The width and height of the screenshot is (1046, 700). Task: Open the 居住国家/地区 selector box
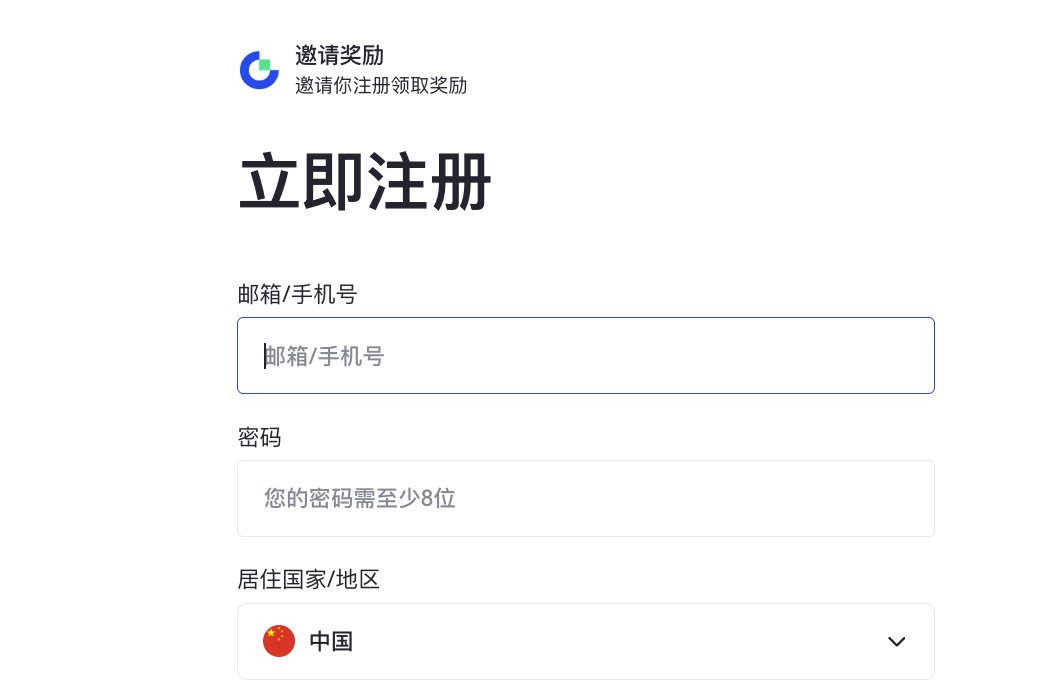(x=585, y=641)
